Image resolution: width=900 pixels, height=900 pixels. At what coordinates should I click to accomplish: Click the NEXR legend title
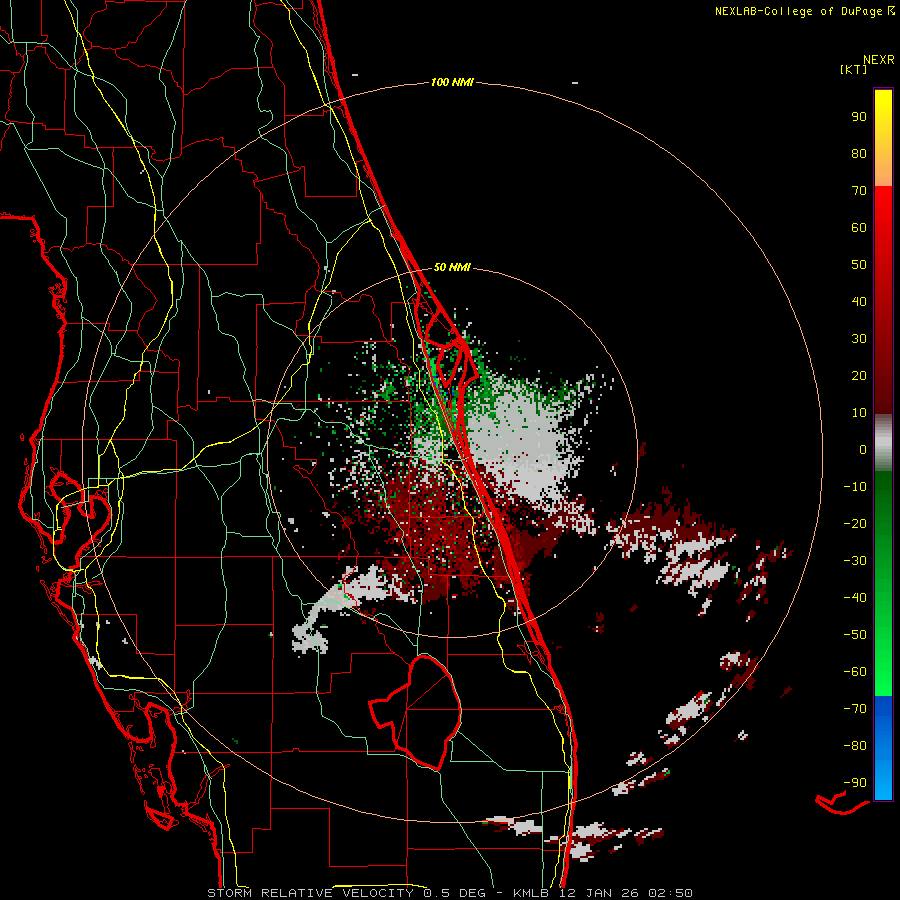(879, 59)
